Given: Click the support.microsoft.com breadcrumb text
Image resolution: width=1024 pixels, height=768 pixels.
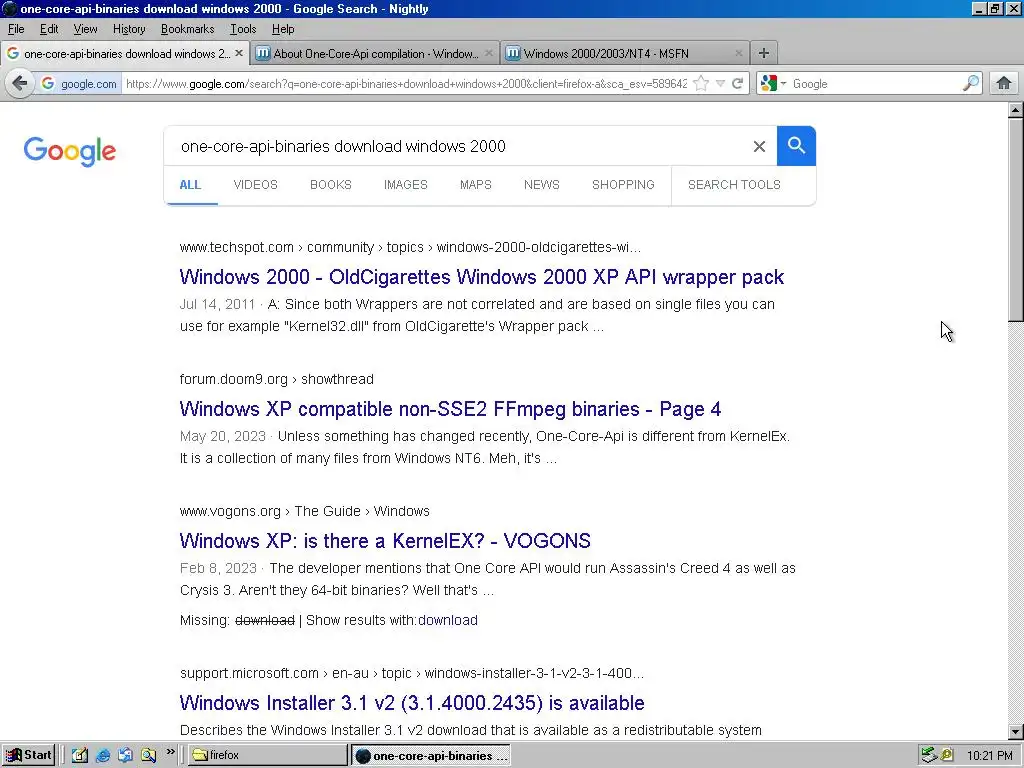Looking at the screenshot, I should pyautogui.click(x=411, y=673).
